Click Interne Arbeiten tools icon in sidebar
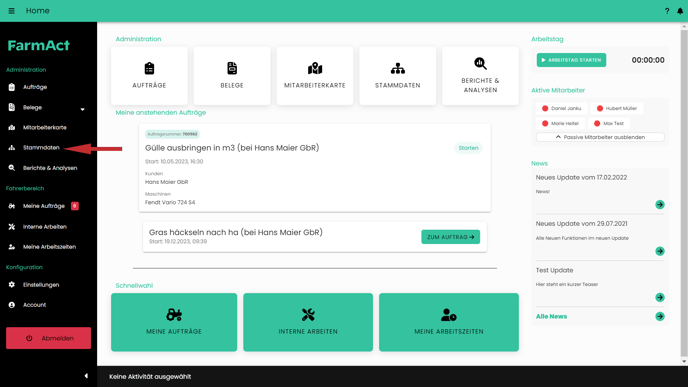Screen dimensions: 688x387 [12, 226]
